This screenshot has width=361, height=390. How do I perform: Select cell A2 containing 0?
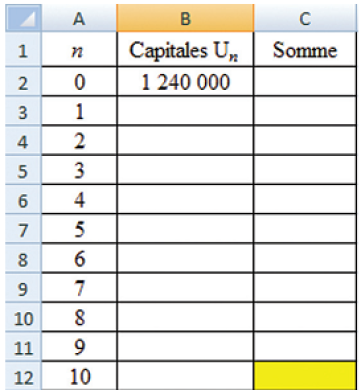[x=79, y=82]
